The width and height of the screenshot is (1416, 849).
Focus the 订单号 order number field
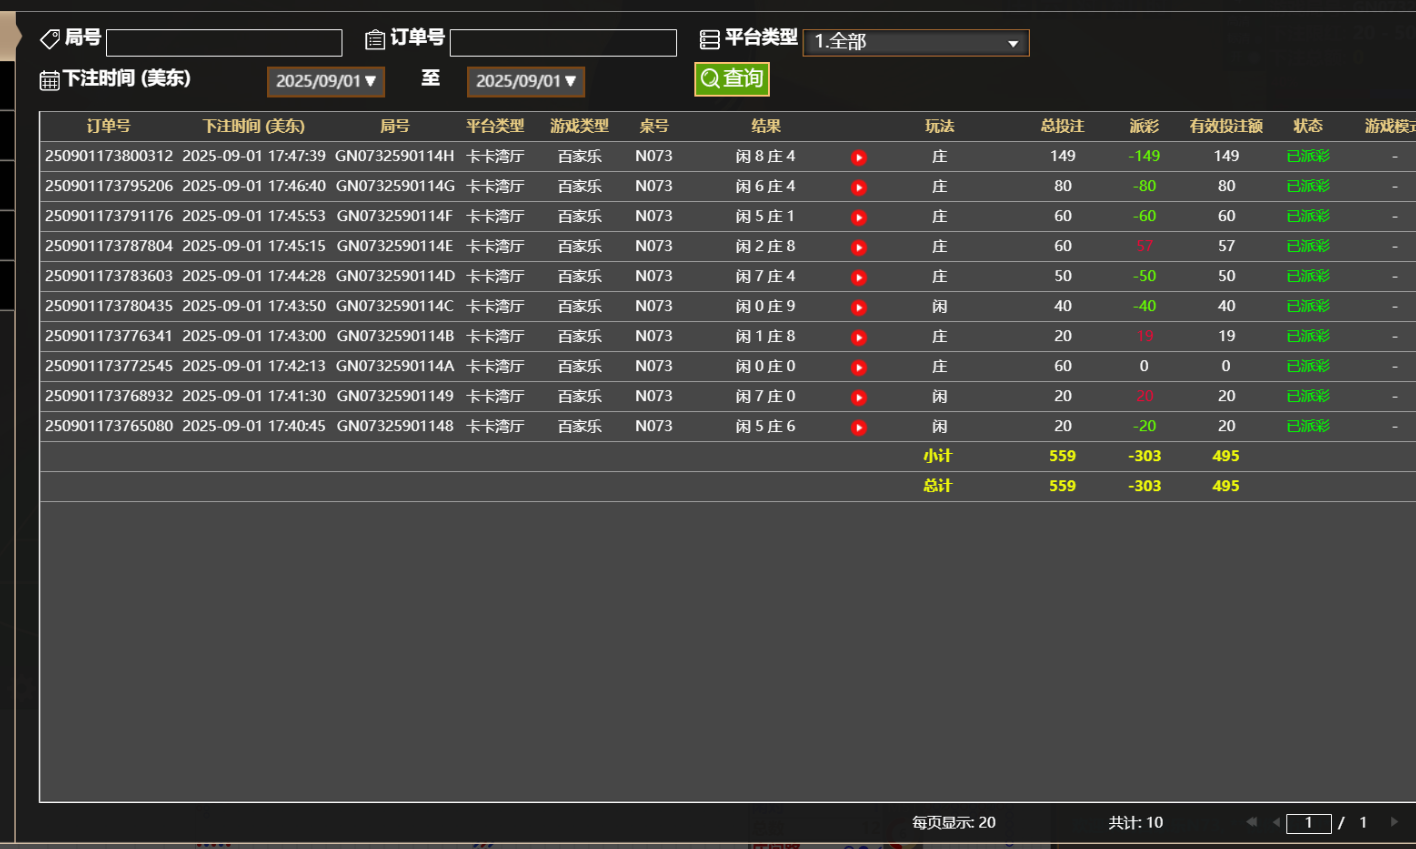563,42
